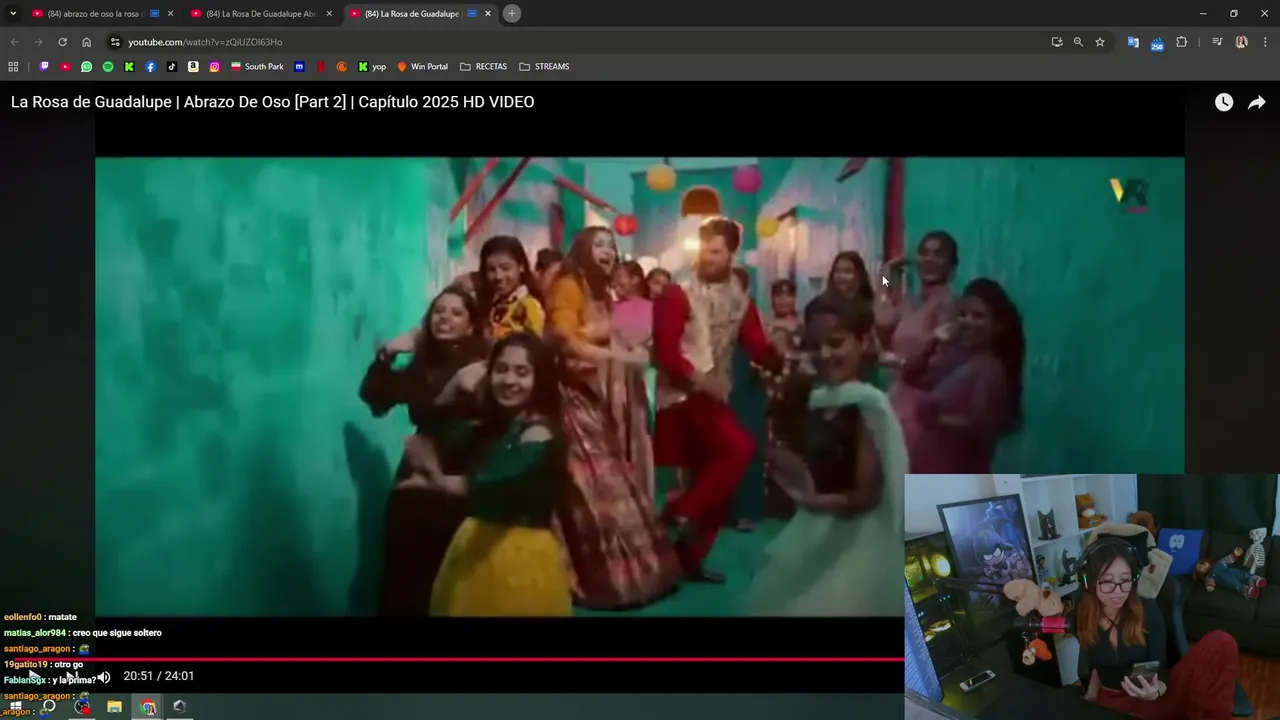Share the video with arrow icon
The height and width of the screenshot is (720, 1280).
coord(1257,102)
